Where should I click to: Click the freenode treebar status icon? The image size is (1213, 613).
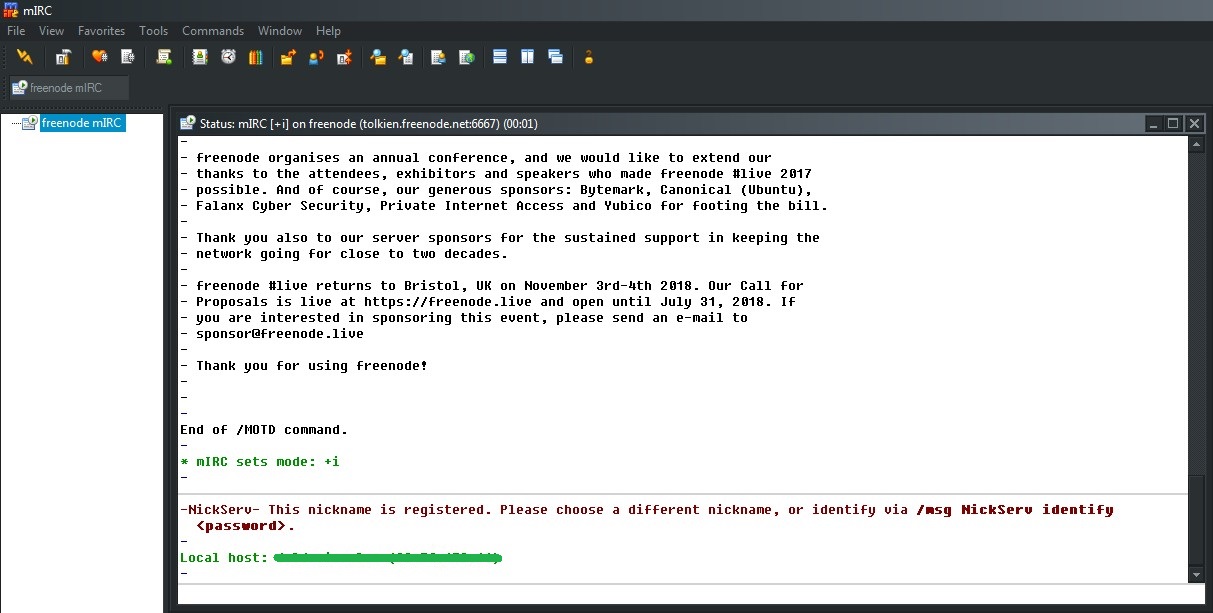(28, 123)
